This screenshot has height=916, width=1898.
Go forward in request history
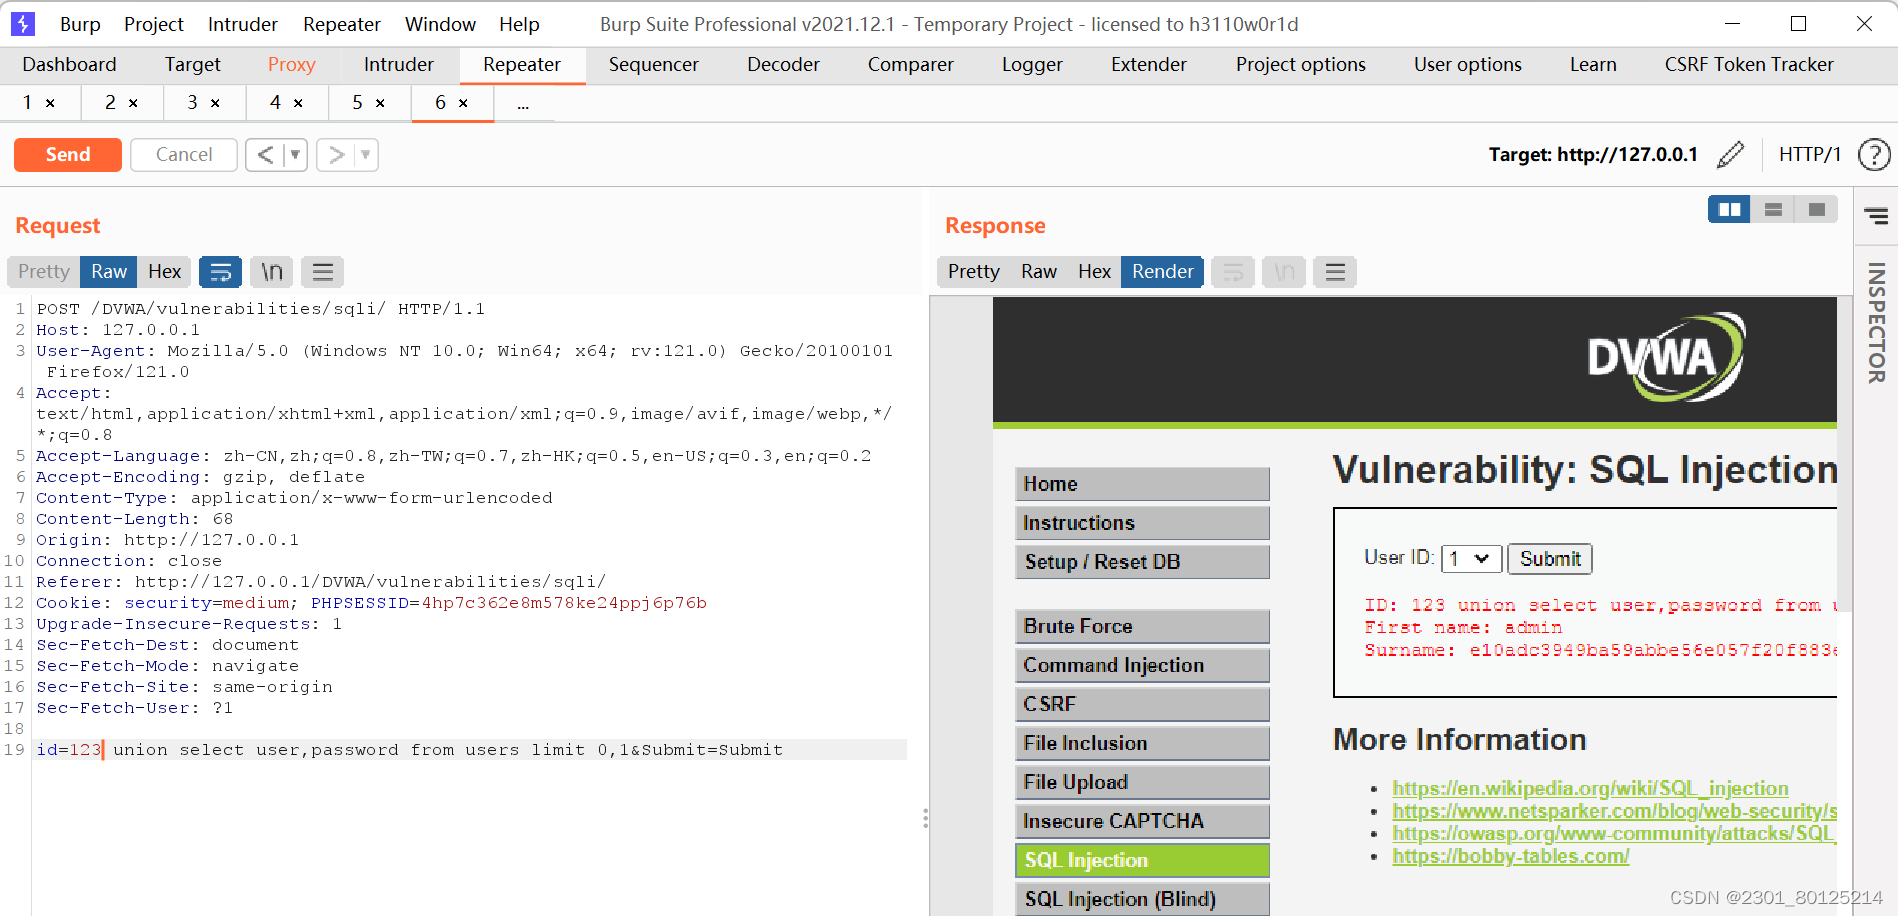click(337, 154)
